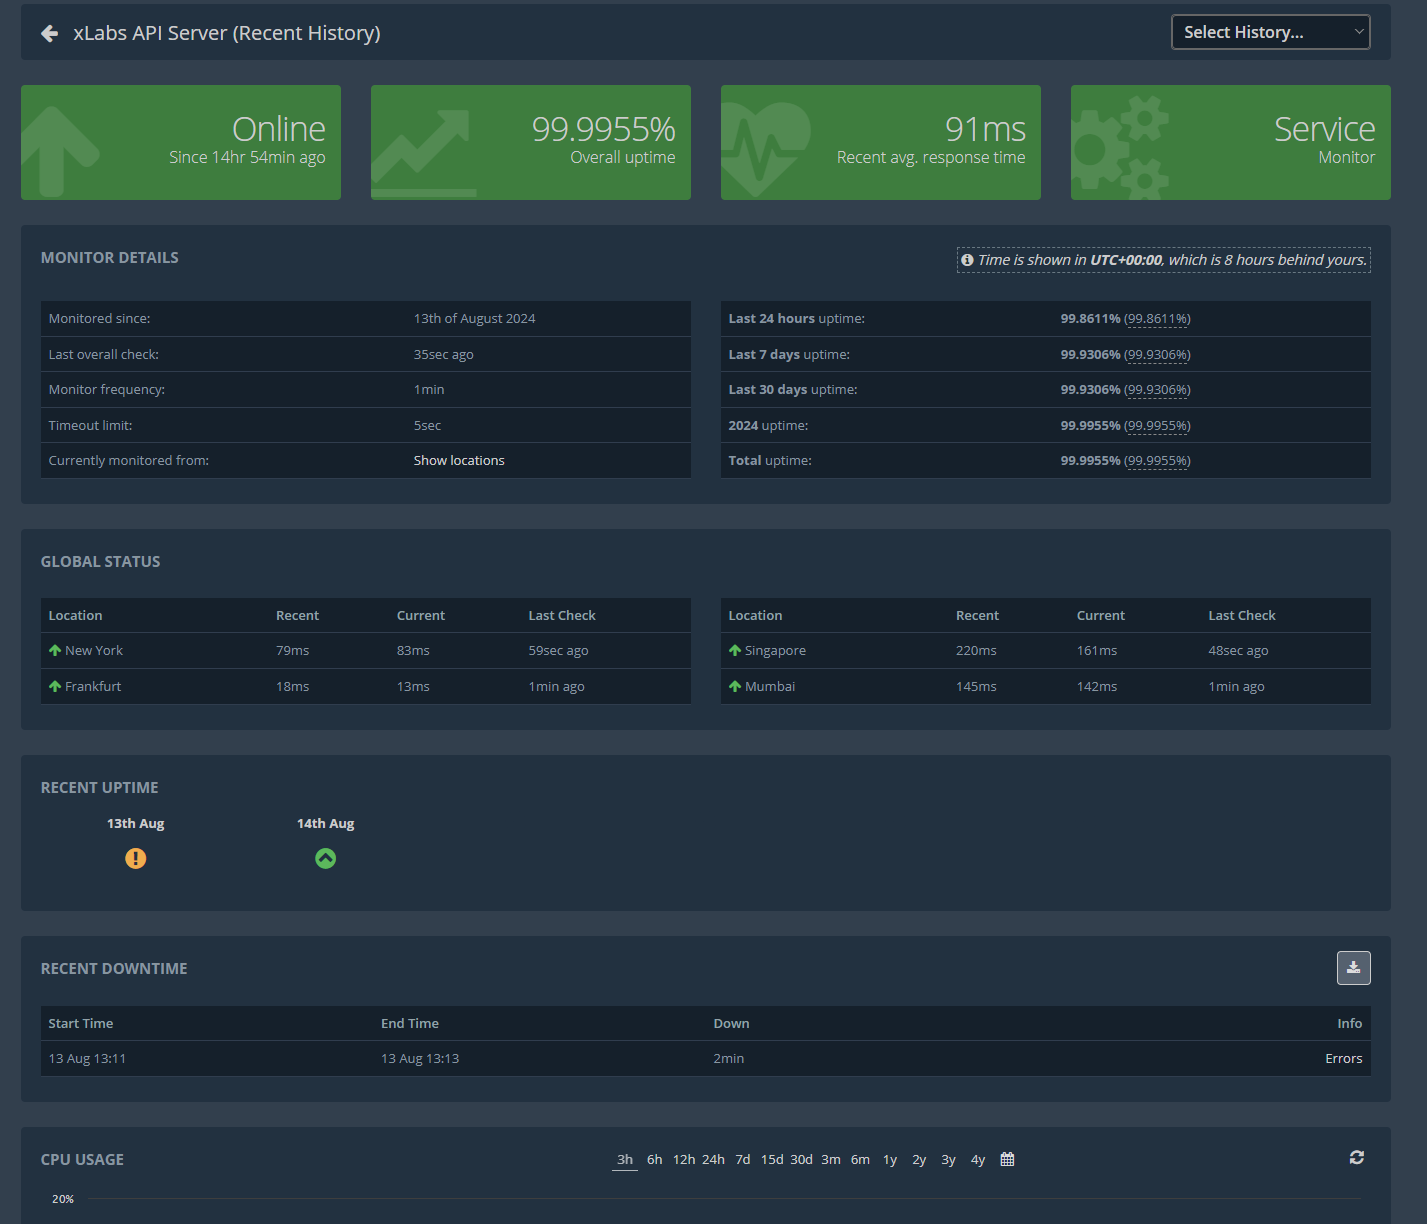Click the New York 83ms current value
The image size is (1427, 1224).
click(x=413, y=651)
